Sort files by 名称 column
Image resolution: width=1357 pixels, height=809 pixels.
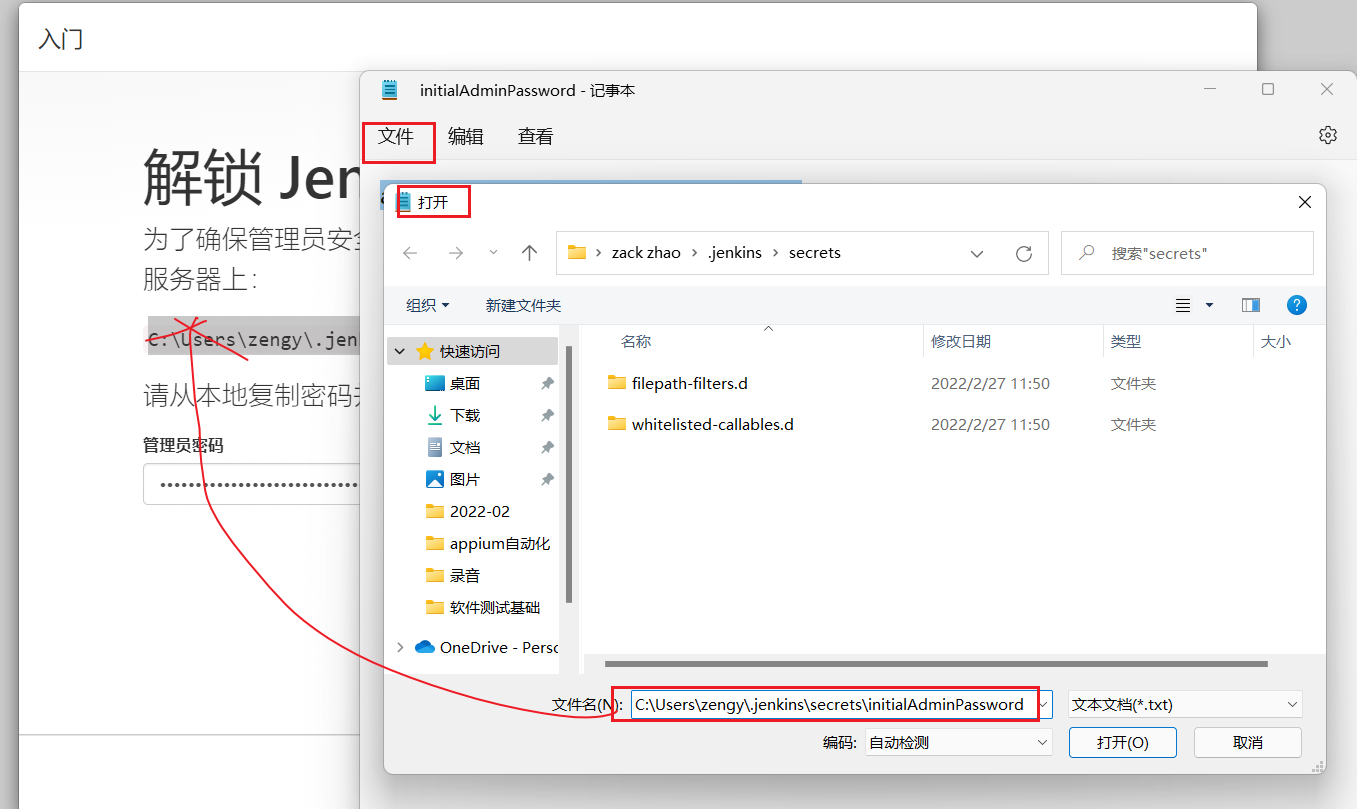[x=636, y=342]
